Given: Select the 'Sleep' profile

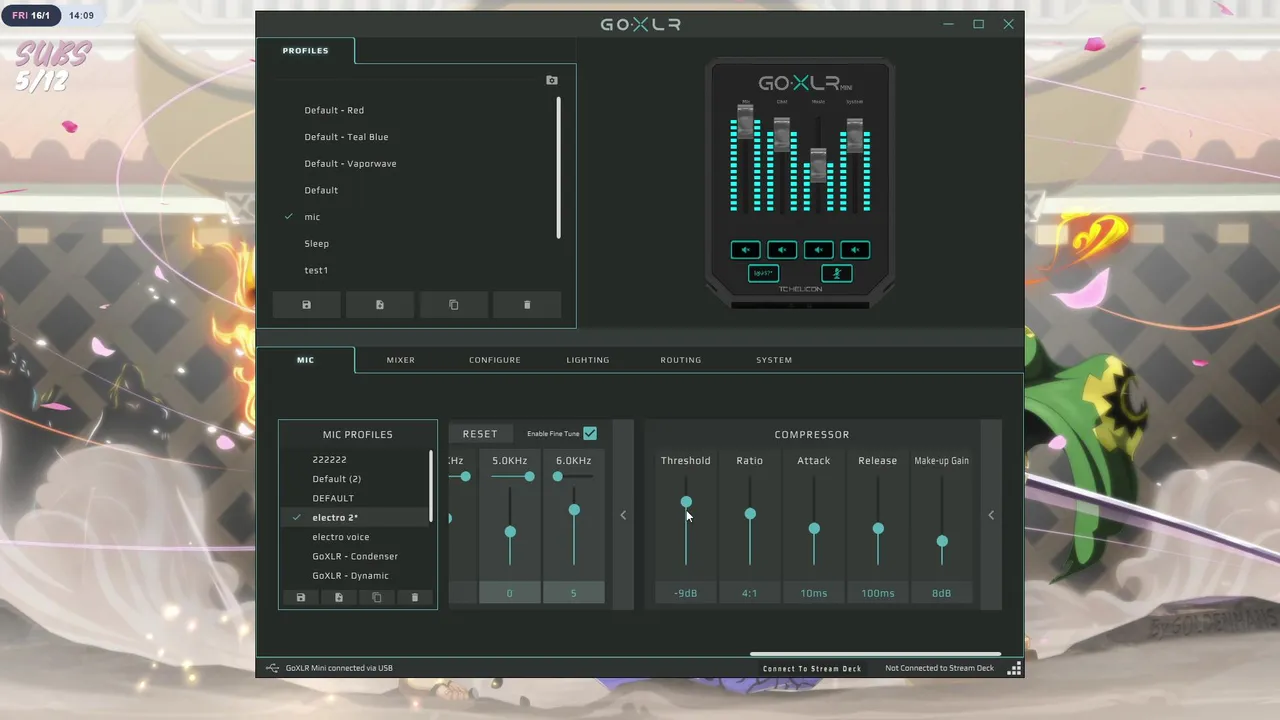Looking at the screenshot, I should [x=316, y=244].
